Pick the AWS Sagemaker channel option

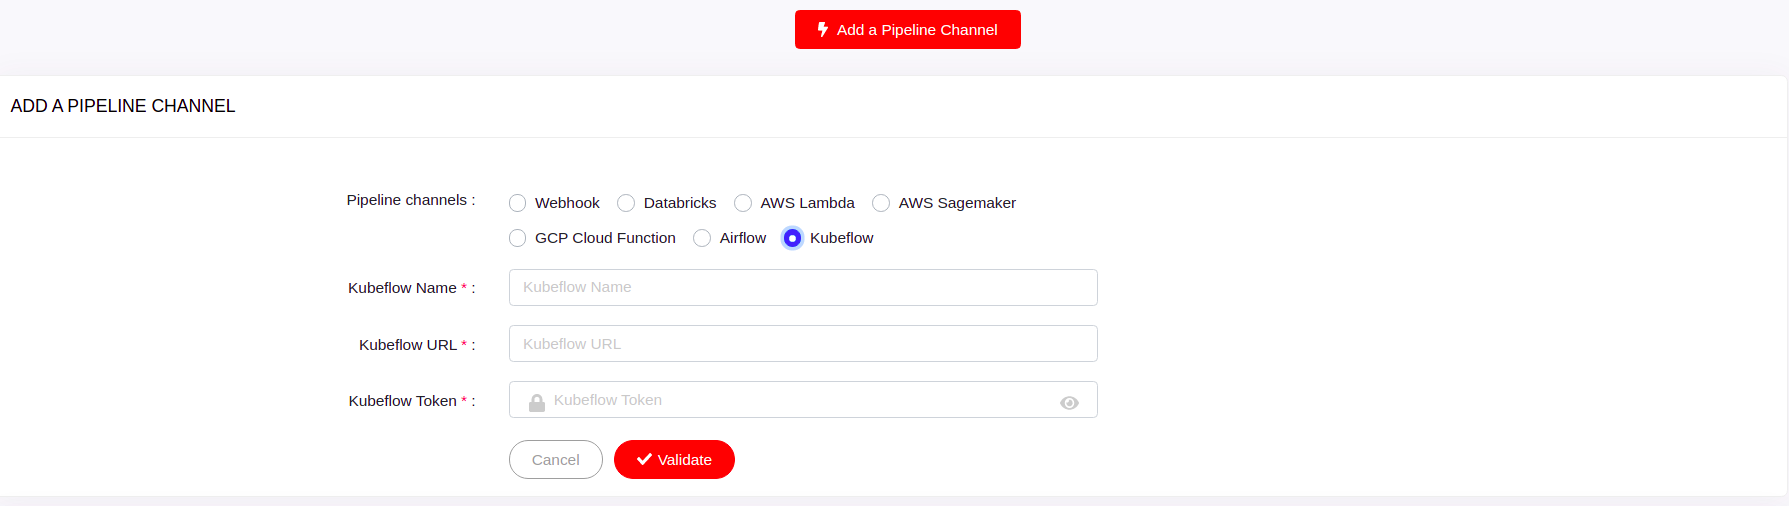[x=881, y=203]
